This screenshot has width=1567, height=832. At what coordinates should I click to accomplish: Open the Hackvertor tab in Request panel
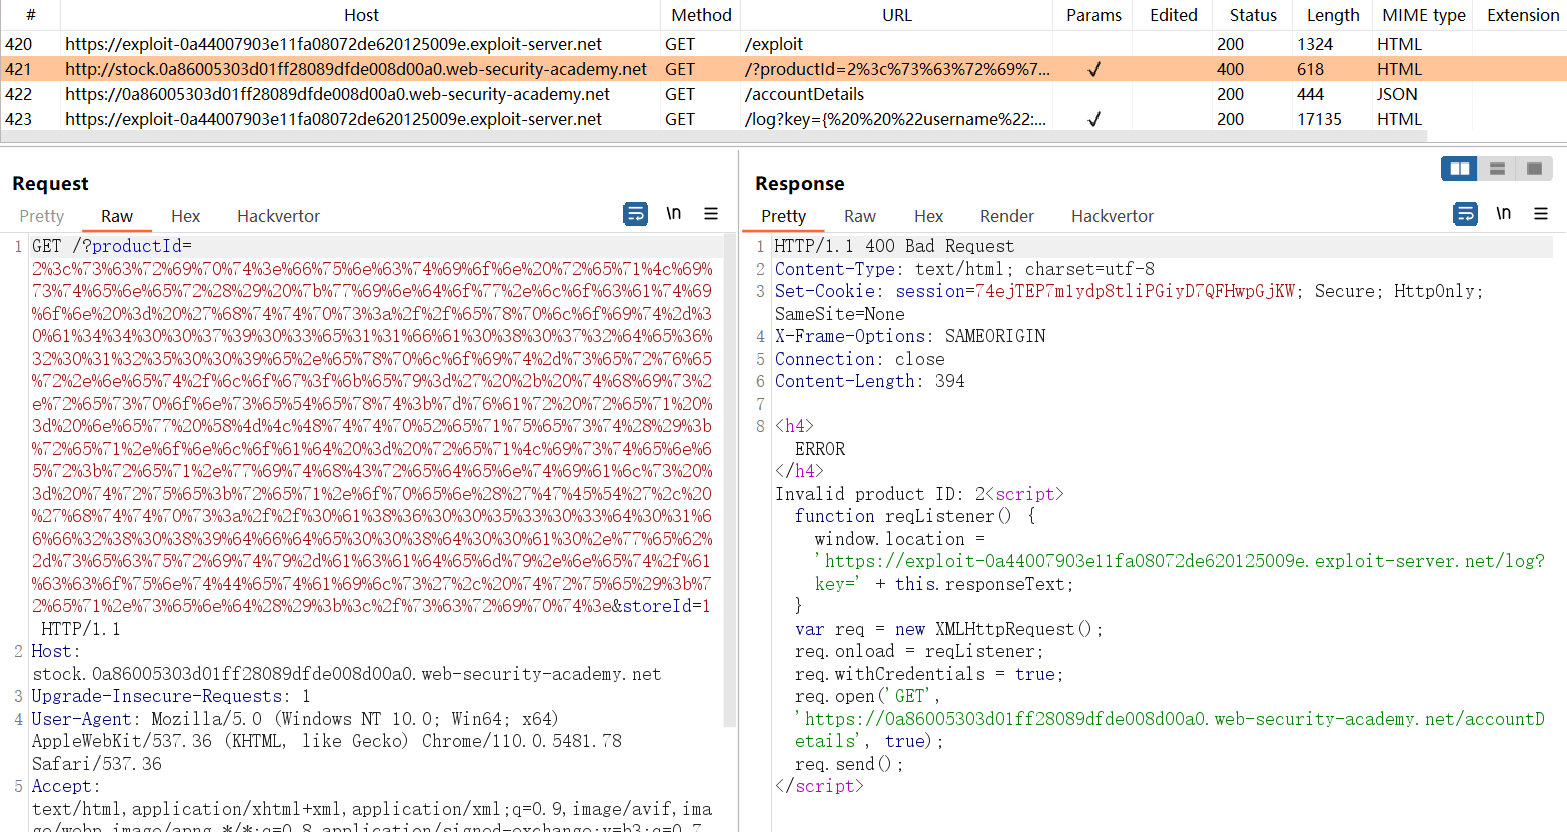click(x=278, y=216)
